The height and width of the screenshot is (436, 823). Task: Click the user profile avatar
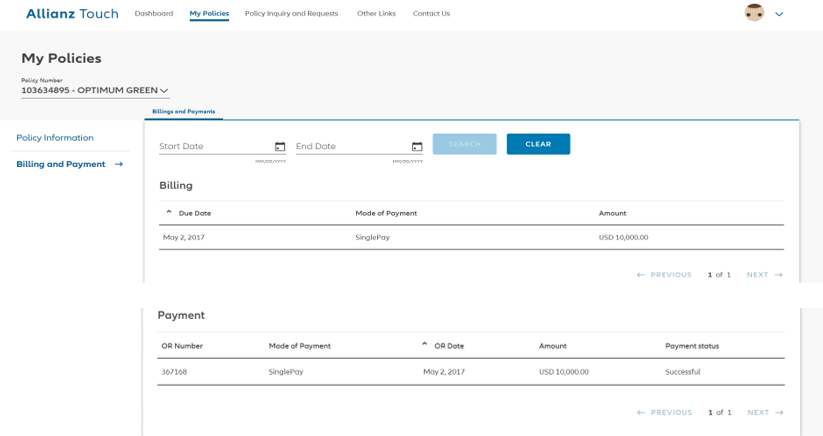754,13
